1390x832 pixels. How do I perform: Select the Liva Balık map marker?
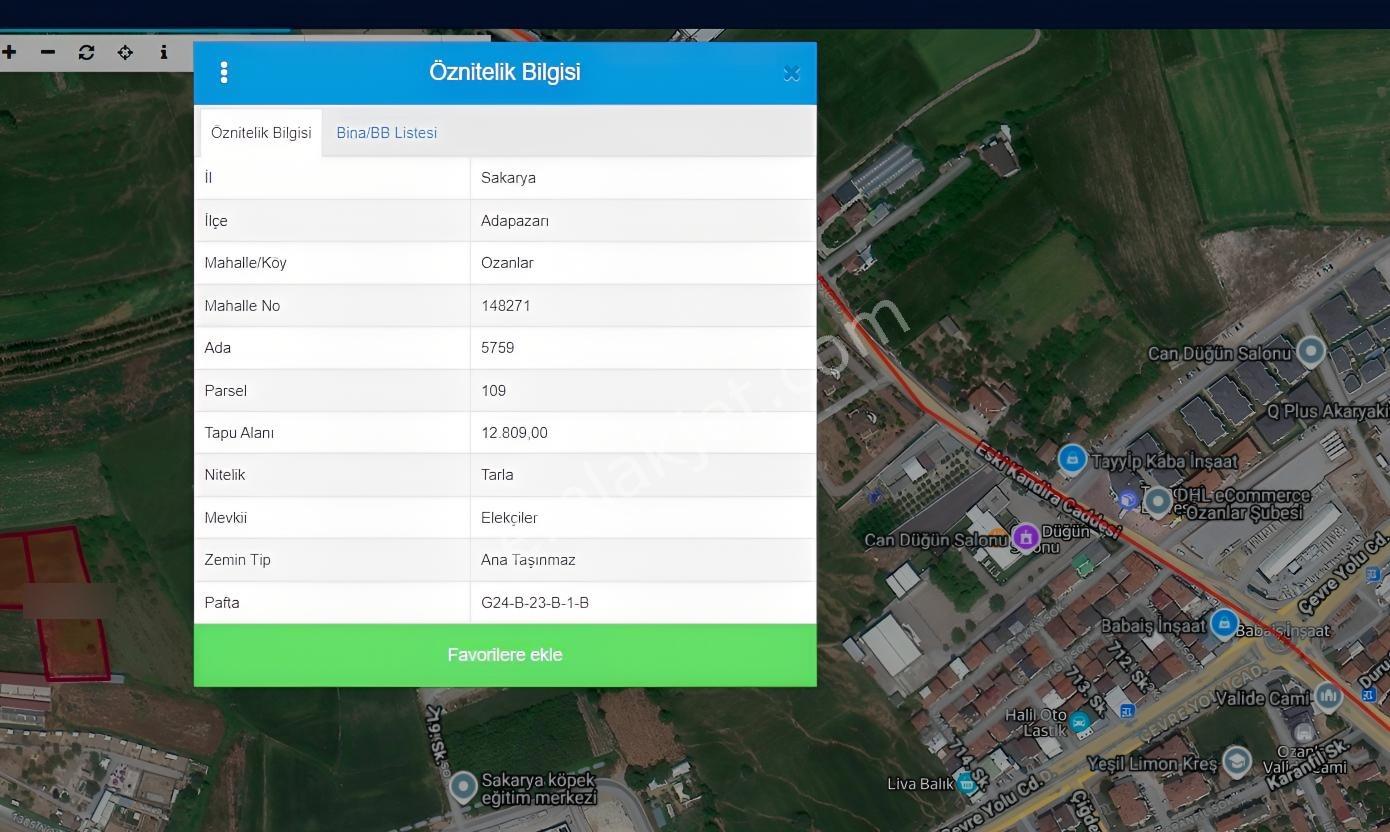pyautogui.click(x=966, y=784)
